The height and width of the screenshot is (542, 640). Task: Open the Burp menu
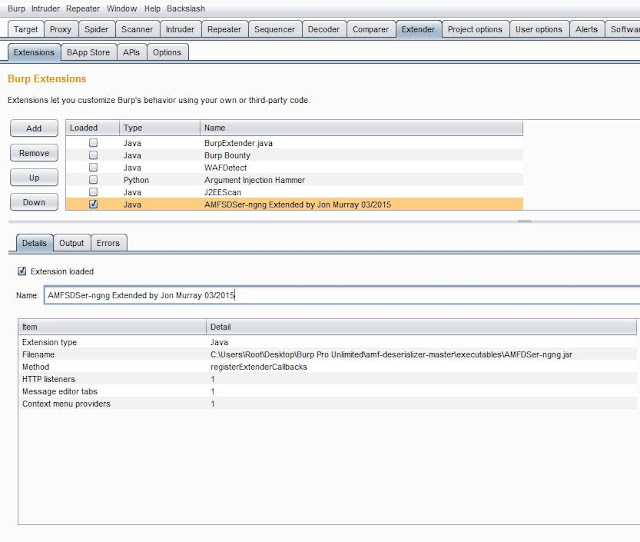tap(16, 9)
